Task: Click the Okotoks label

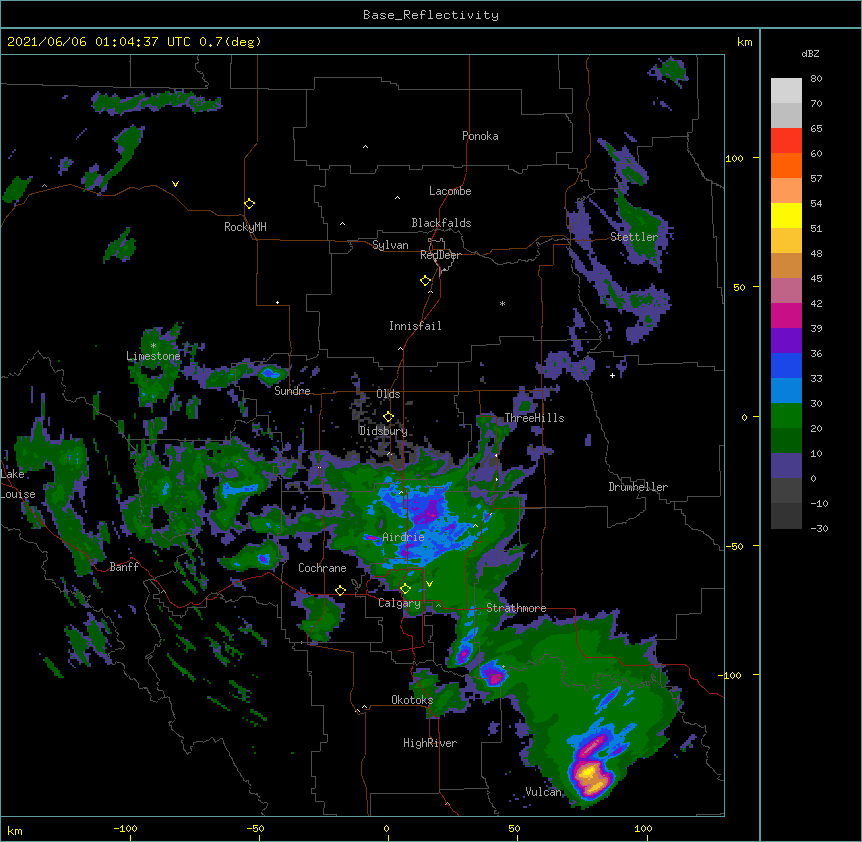Action: click(x=412, y=700)
